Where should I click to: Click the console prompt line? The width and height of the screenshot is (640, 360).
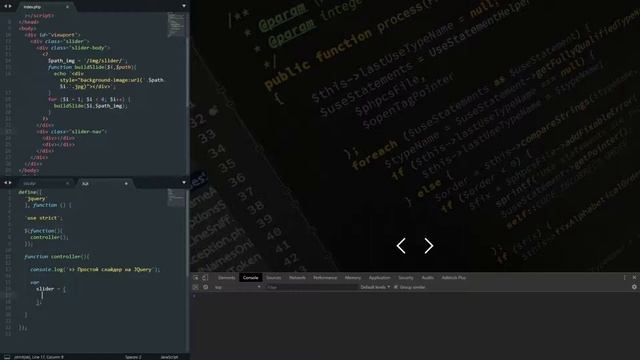[x=415, y=296]
